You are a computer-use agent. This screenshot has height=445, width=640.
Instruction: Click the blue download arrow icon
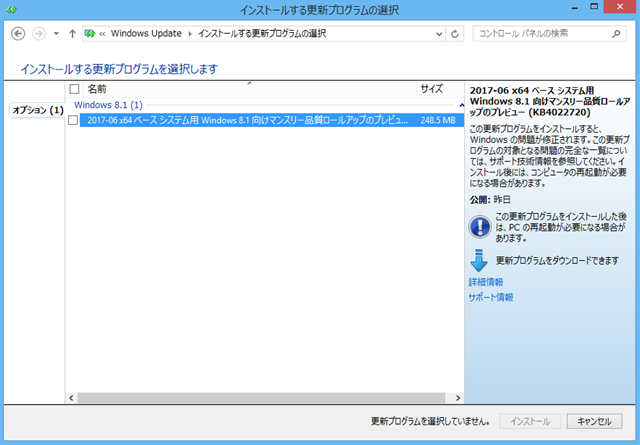479,260
